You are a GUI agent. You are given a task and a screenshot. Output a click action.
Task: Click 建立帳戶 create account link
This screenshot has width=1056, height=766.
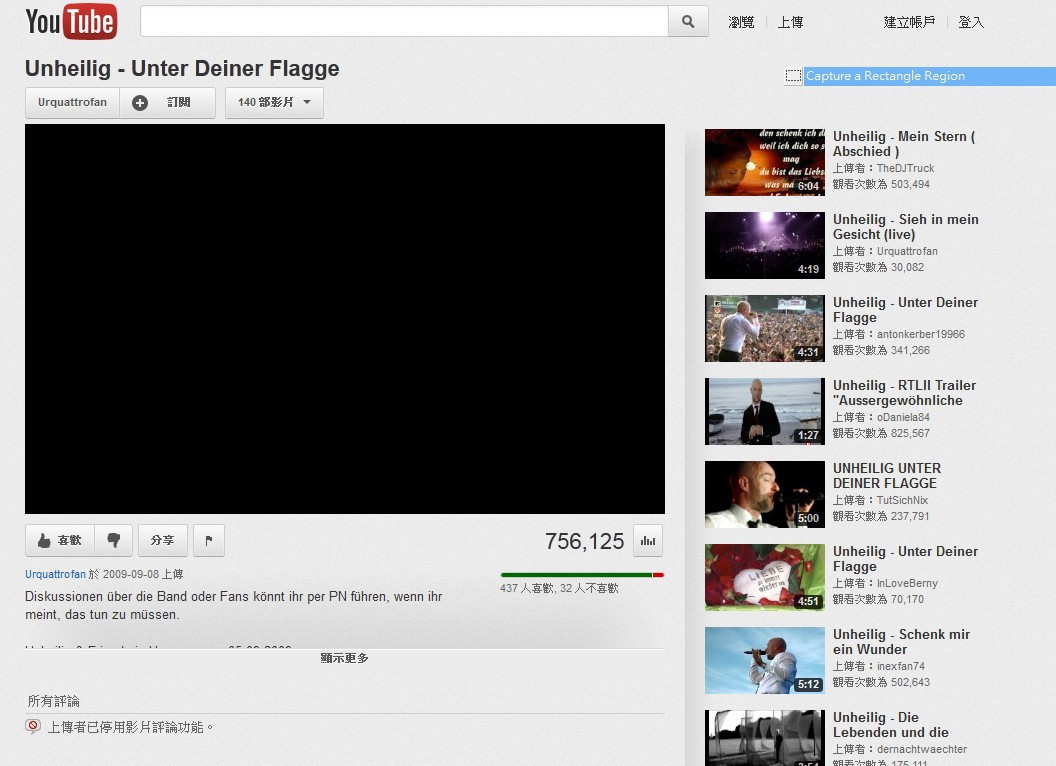click(909, 22)
